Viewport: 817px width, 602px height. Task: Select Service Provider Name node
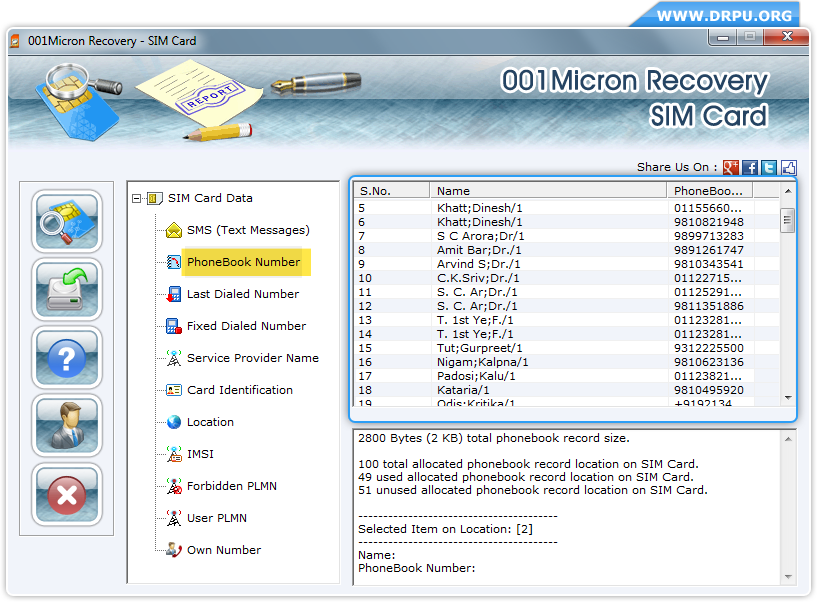253,358
